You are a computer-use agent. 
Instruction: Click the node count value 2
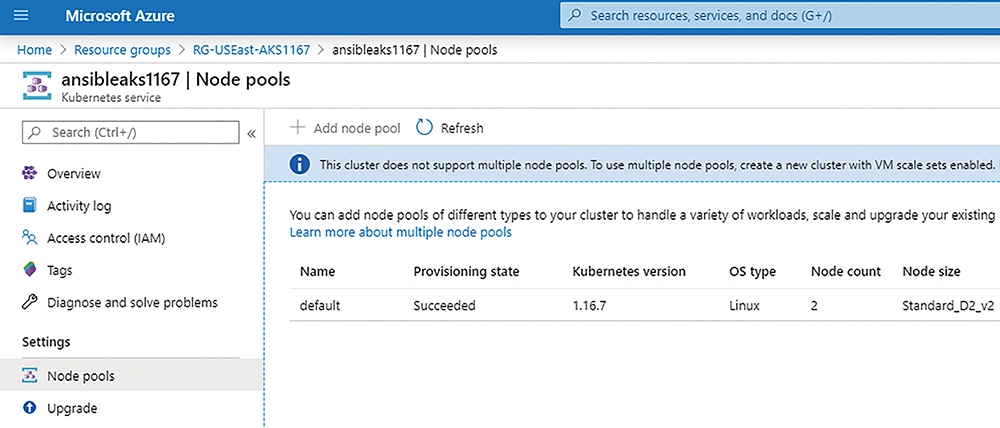(x=814, y=306)
